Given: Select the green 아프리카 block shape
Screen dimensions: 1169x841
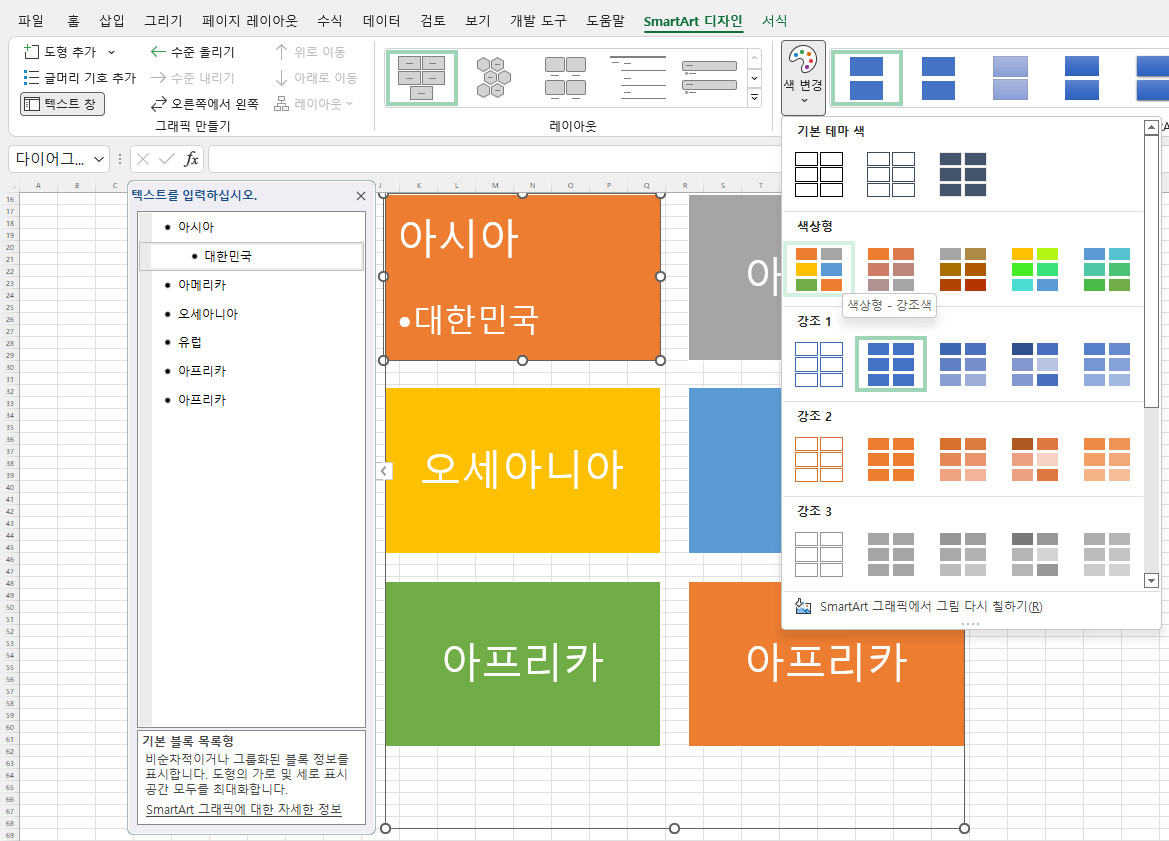Looking at the screenshot, I should click(x=523, y=664).
